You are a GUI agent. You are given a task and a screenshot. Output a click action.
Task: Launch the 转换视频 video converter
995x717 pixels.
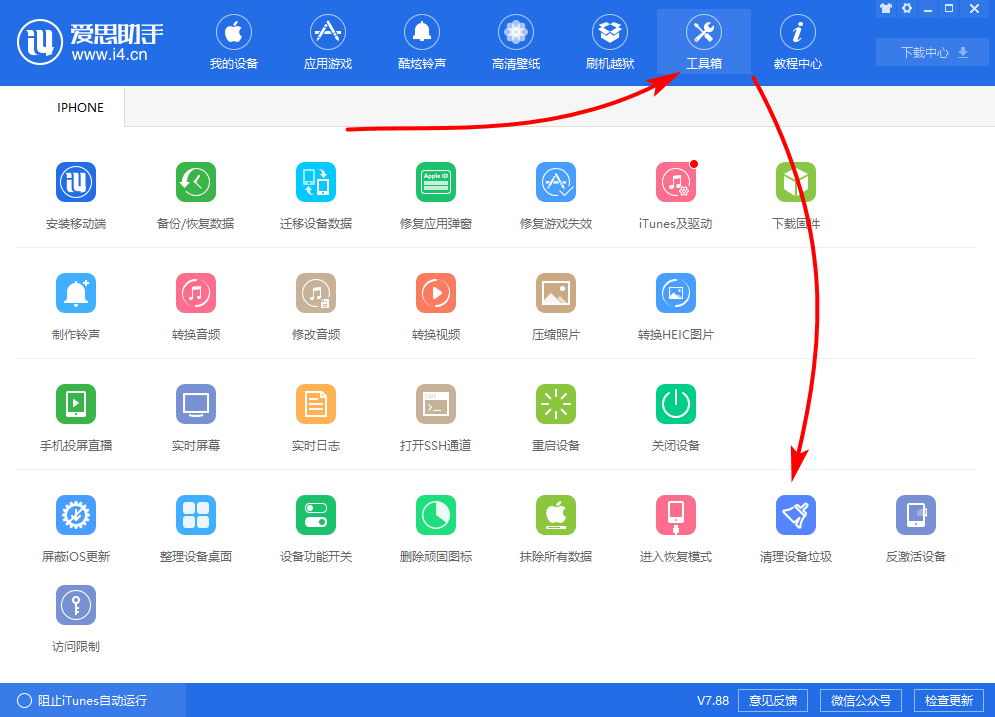tap(435, 305)
